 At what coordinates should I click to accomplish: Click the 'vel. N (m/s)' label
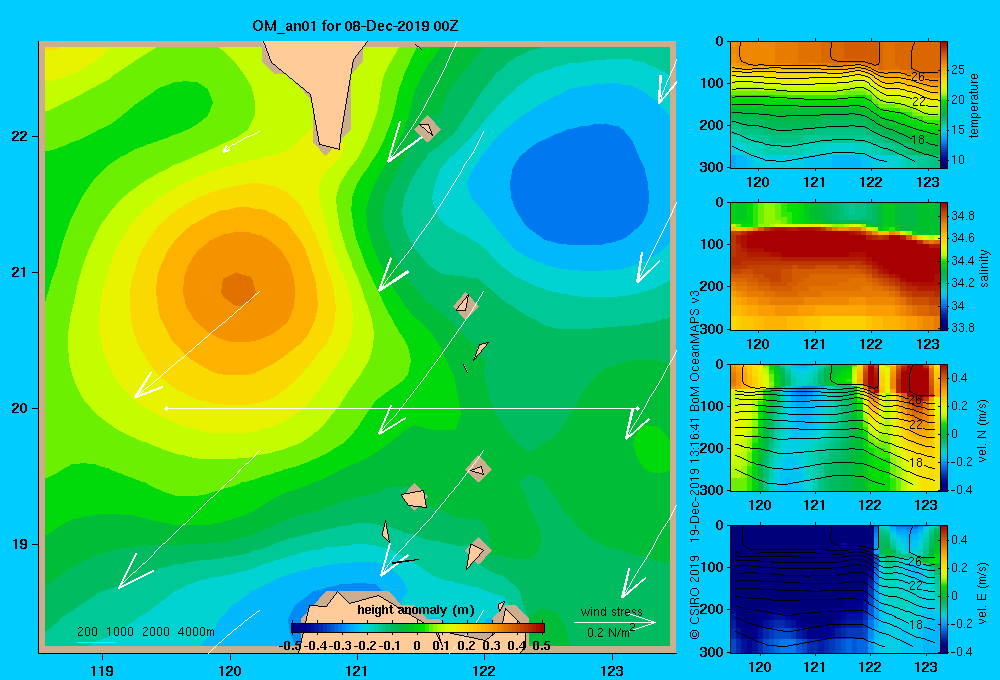[983, 431]
